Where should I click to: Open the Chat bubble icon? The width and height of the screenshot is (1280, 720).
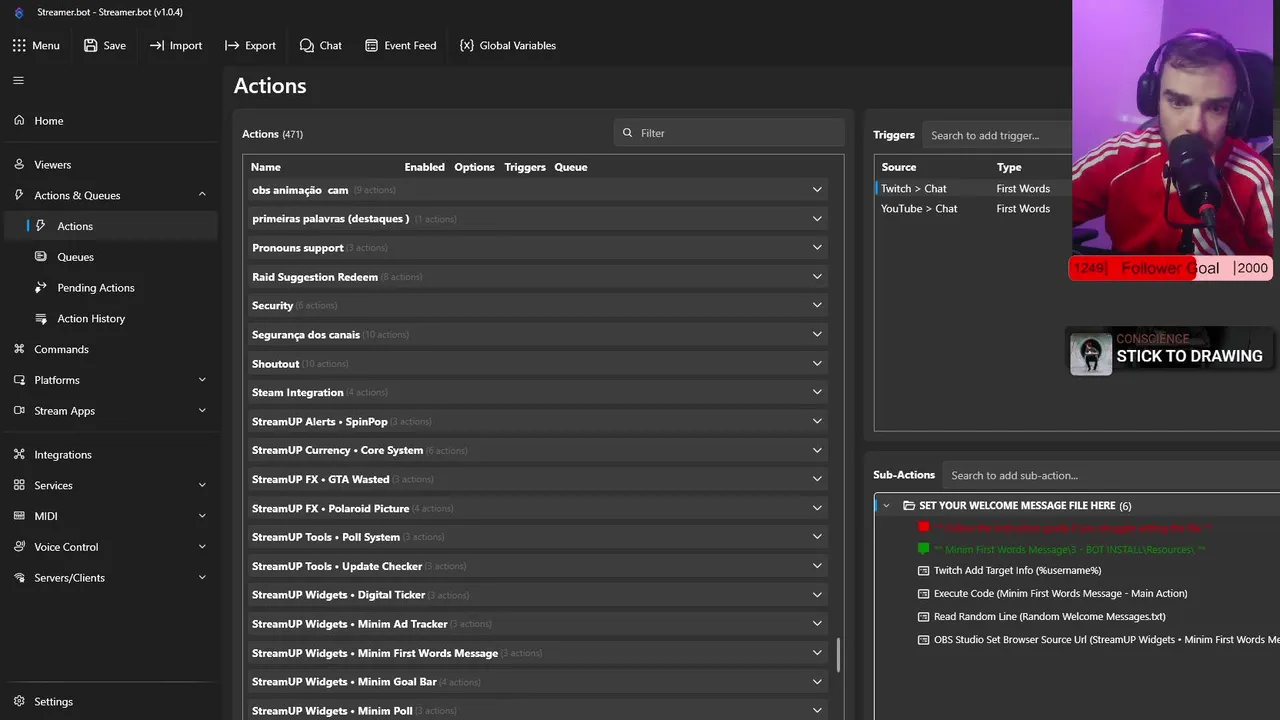[x=306, y=45]
